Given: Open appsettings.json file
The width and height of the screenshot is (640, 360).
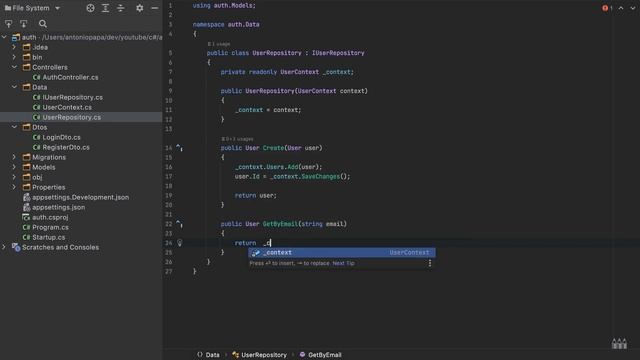Looking at the screenshot, I should point(59,207).
